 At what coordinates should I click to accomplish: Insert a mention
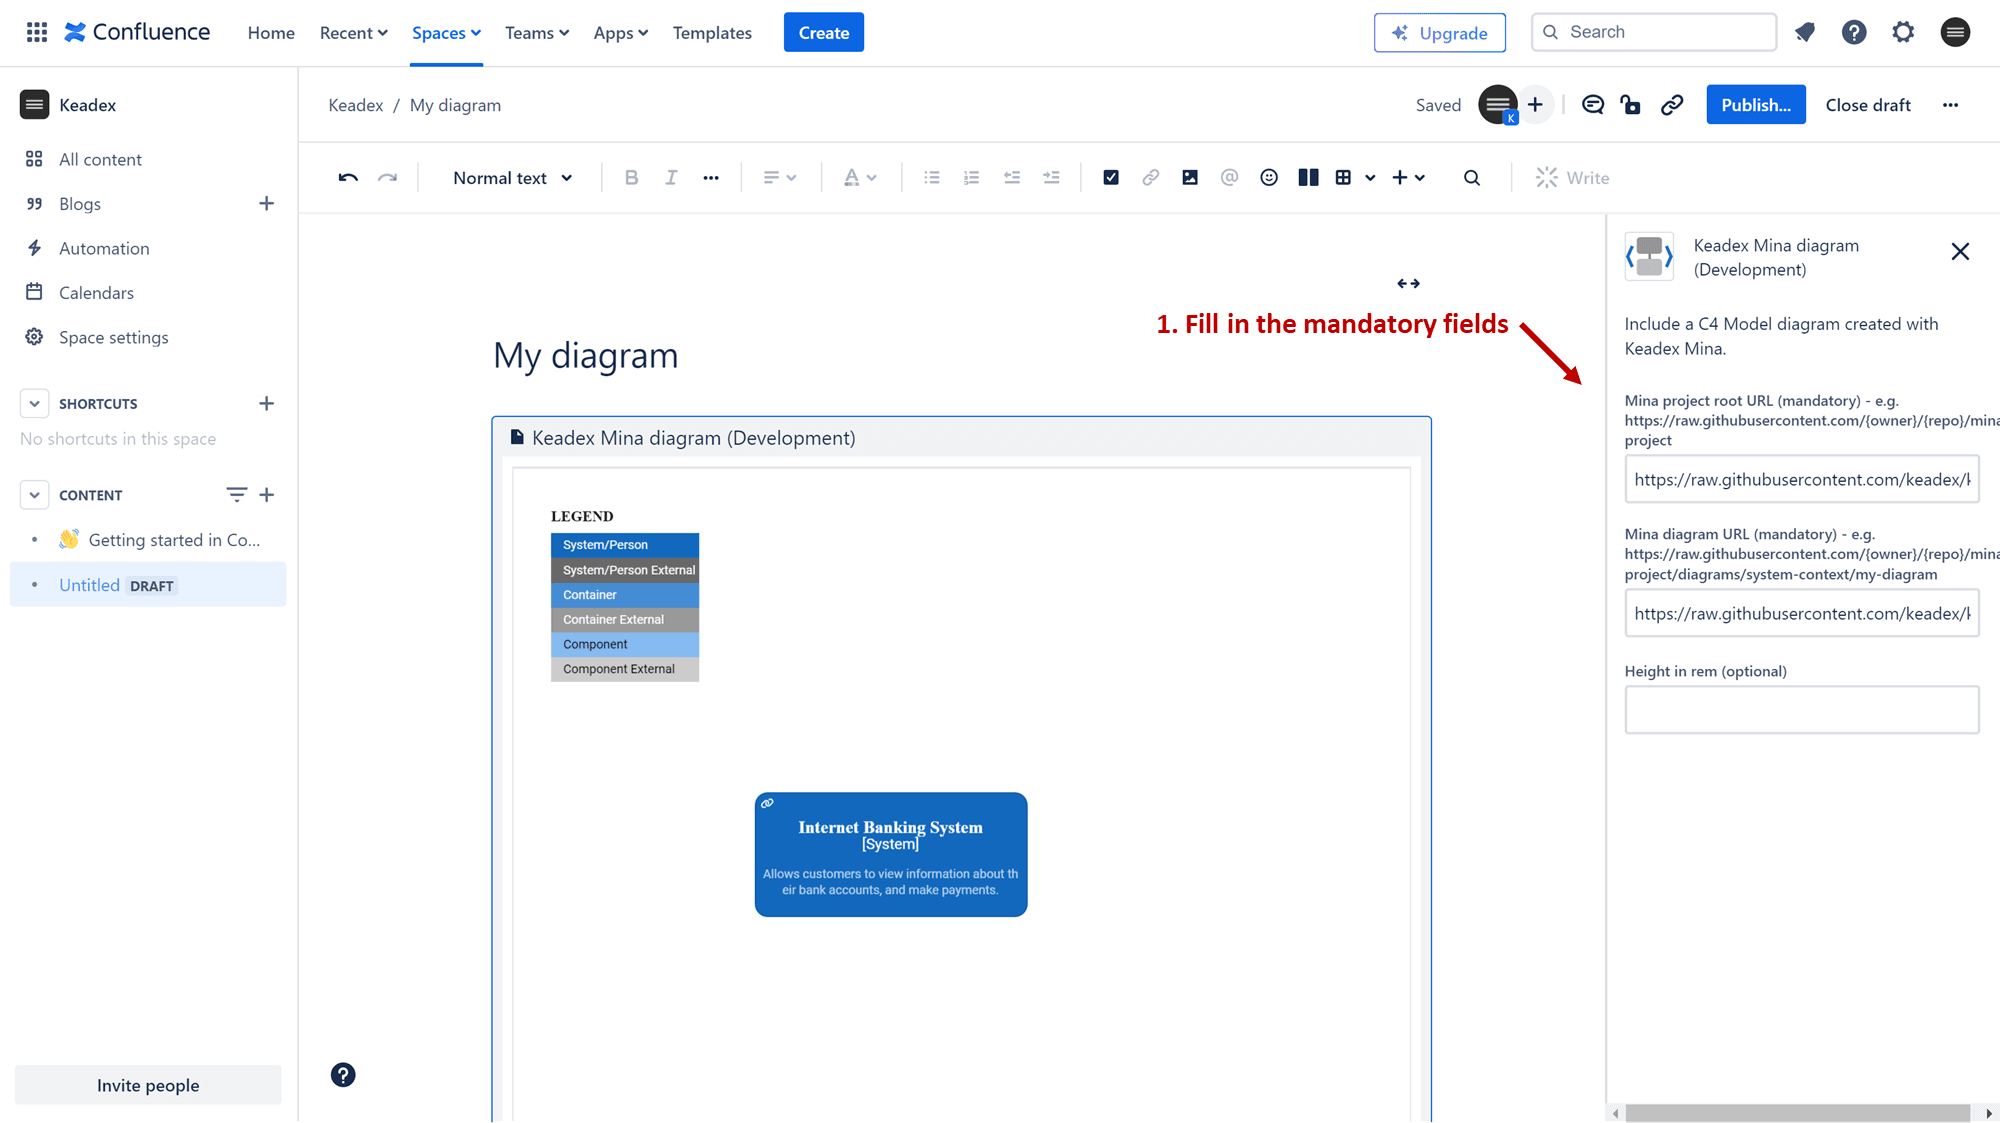coord(1229,178)
